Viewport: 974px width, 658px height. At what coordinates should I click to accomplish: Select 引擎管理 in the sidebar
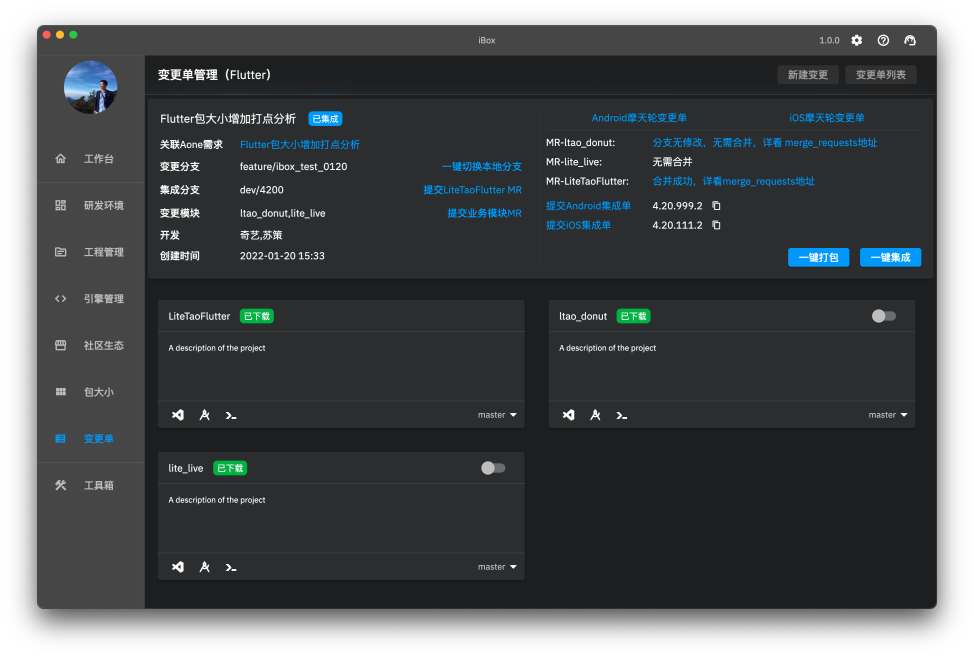click(x=103, y=299)
